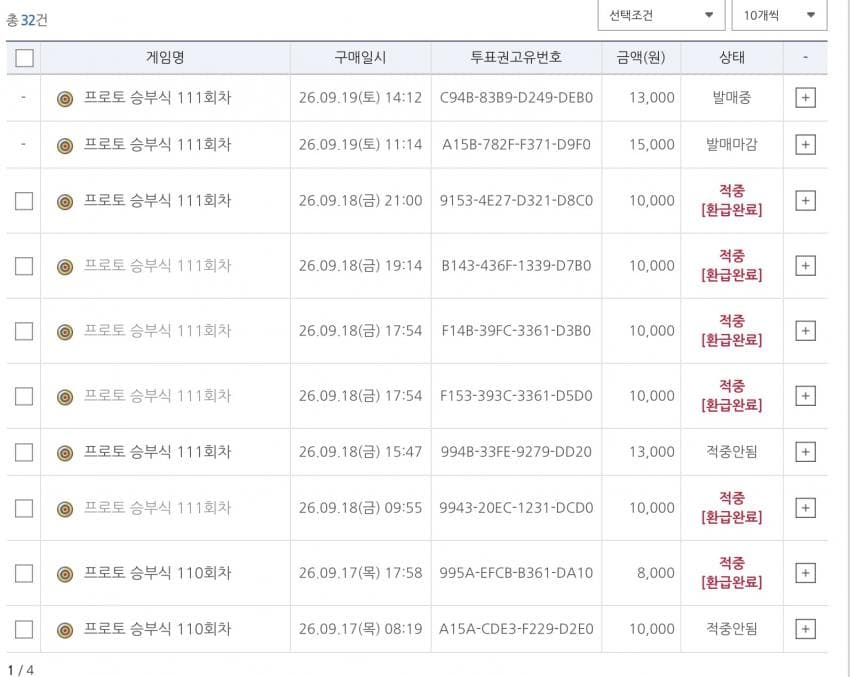Image resolution: width=850 pixels, height=677 pixels.
Task: Expand details for ticket C94B-83B9-D249-DEB0
Action: tap(805, 98)
